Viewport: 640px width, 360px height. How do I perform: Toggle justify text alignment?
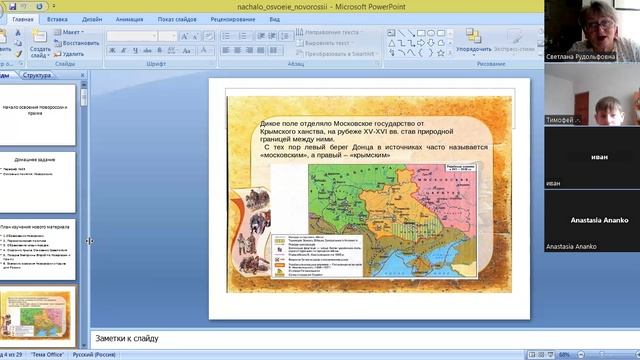(261, 50)
